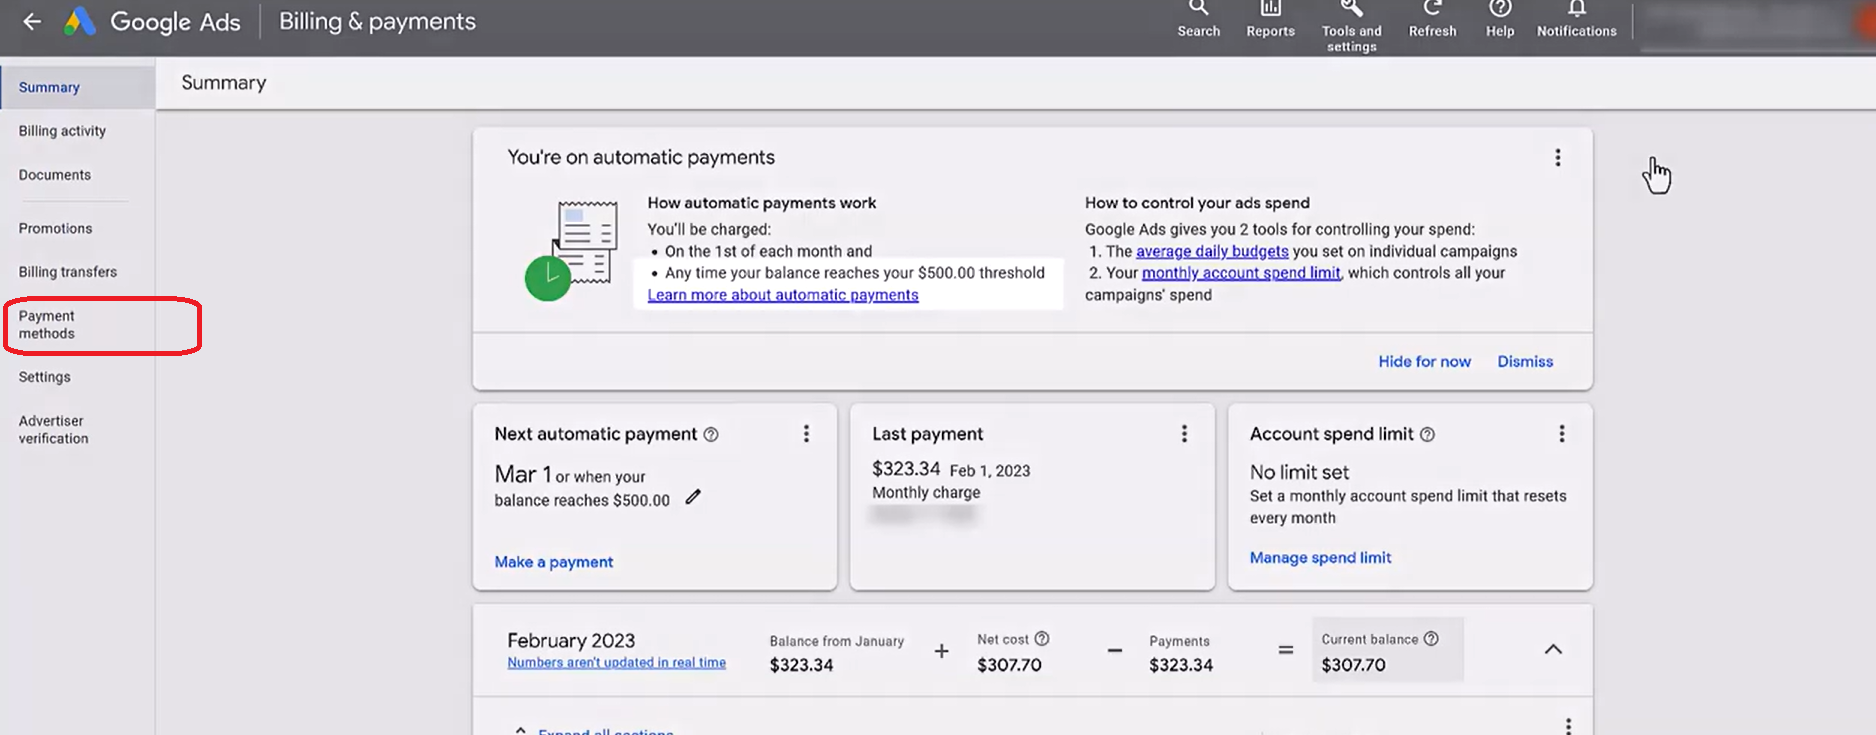Show help for Next automatic payment
The height and width of the screenshot is (735, 1876).
coord(711,435)
